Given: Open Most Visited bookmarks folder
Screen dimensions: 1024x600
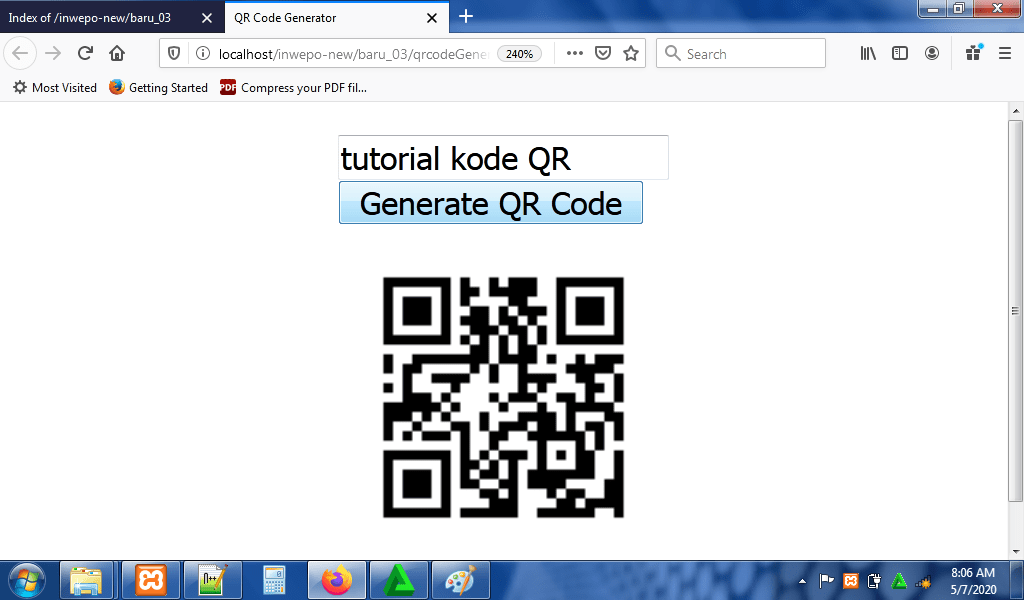Looking at the screenshot, I should point(55,87).
